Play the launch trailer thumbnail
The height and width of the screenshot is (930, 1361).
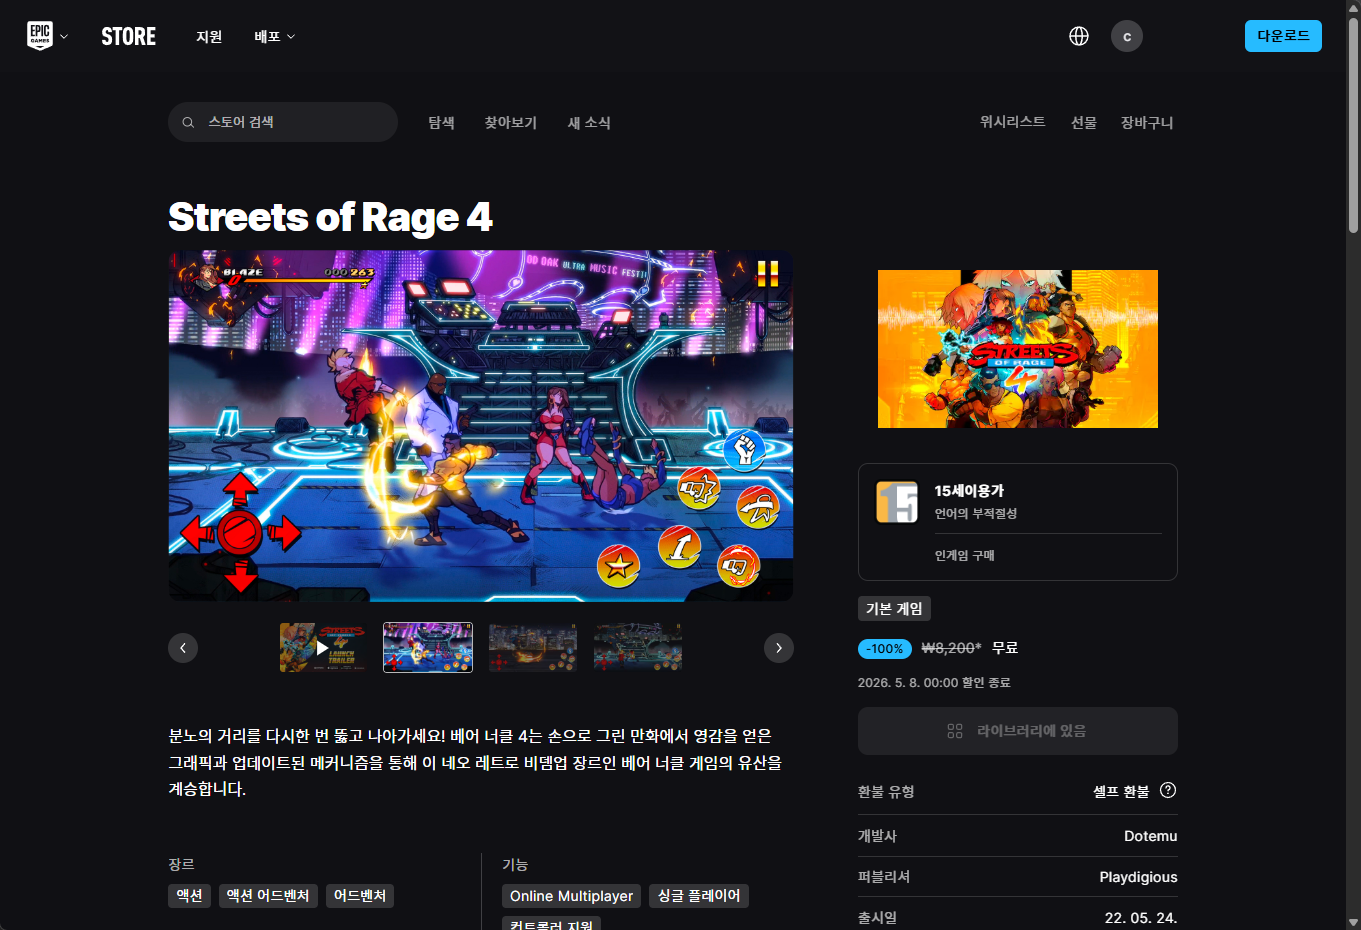[x=323, y=647]
